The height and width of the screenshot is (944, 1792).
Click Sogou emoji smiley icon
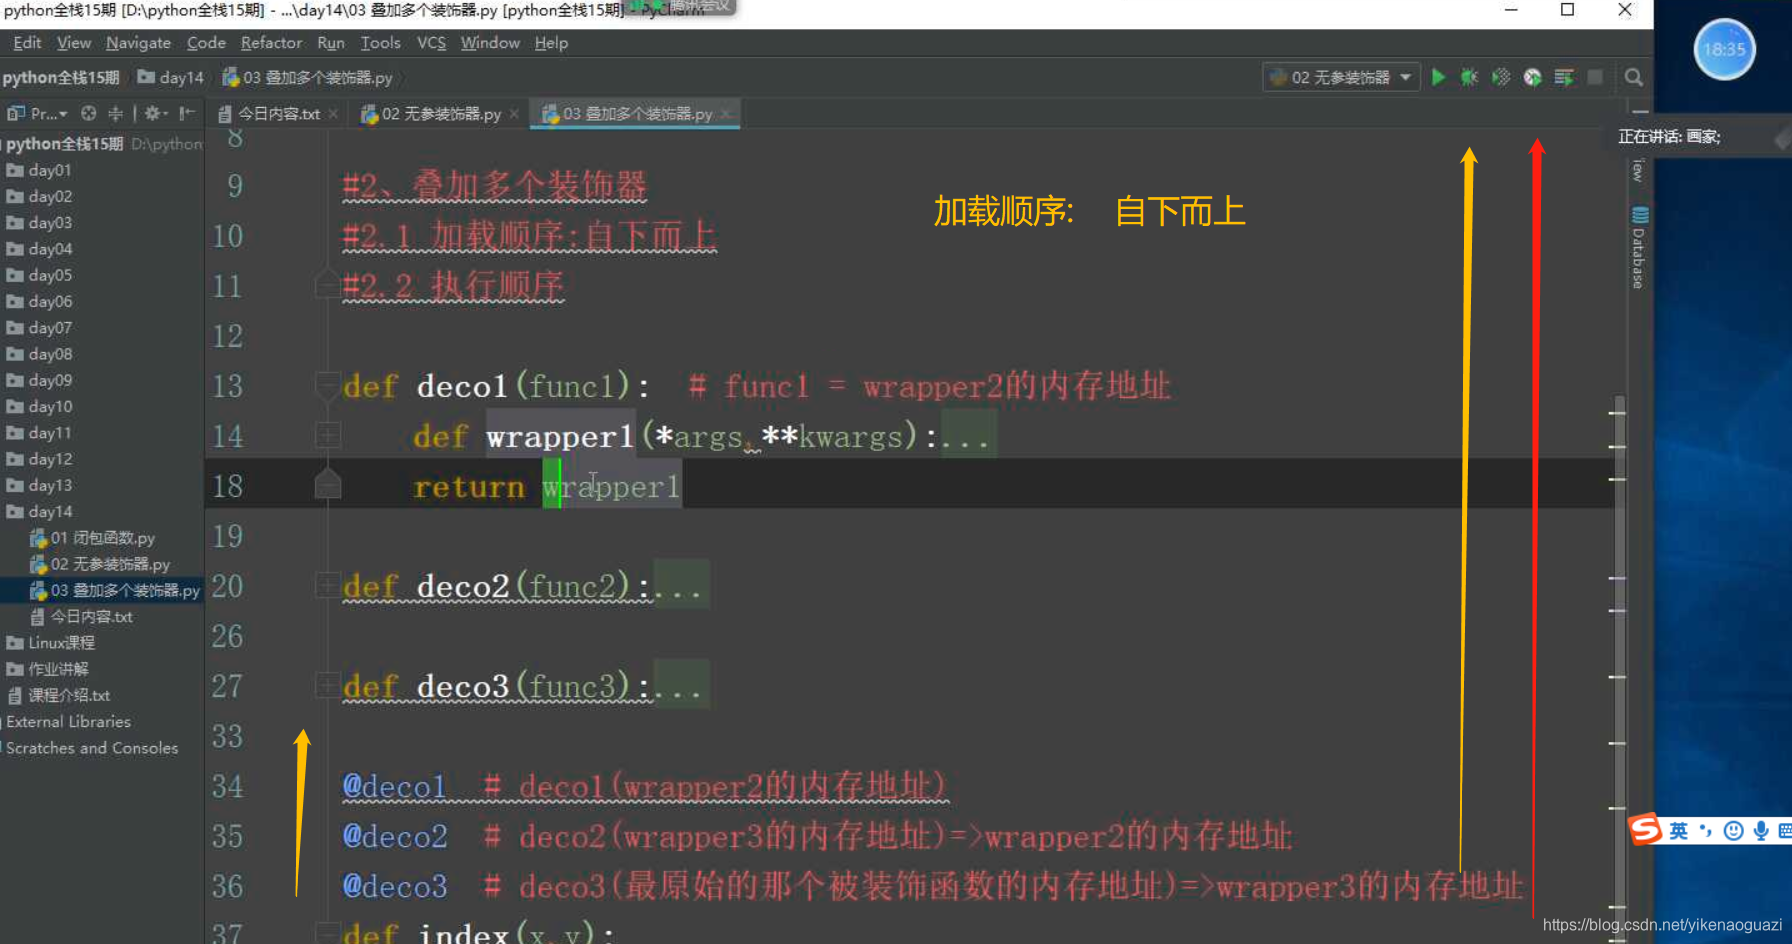1734,831
